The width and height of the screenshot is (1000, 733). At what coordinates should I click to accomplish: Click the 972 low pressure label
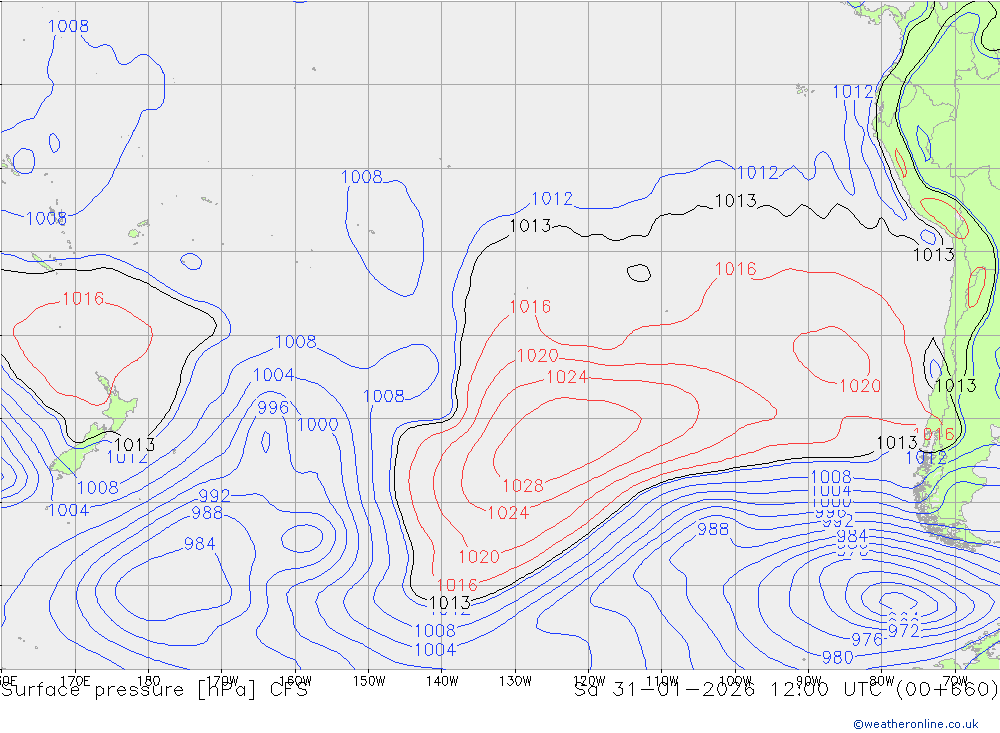[x=904, y=631]
